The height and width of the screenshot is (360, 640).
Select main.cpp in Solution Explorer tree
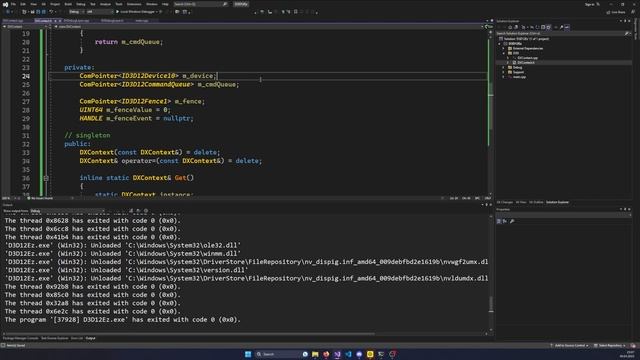pos(519,77)
